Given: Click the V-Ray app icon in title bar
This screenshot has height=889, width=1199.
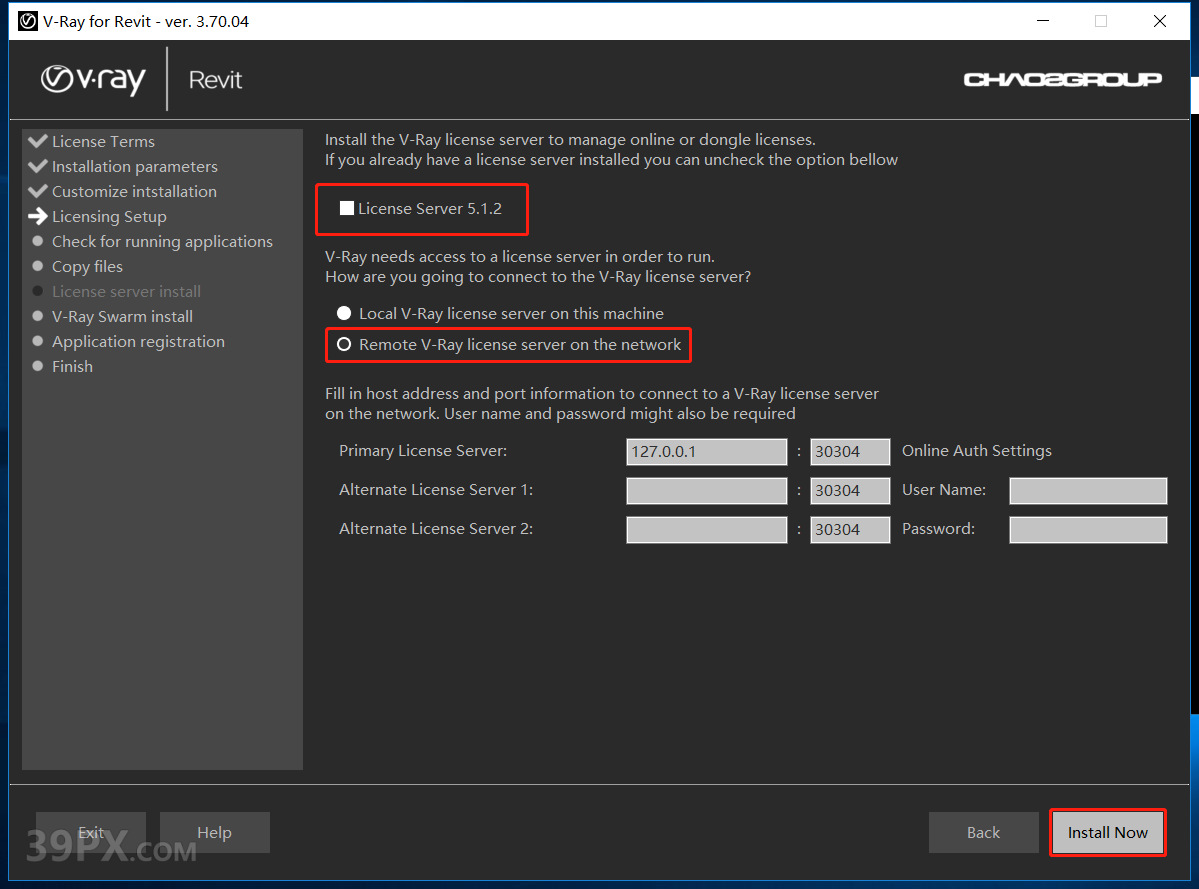Looking at the screenshot, I should point(28,21).
